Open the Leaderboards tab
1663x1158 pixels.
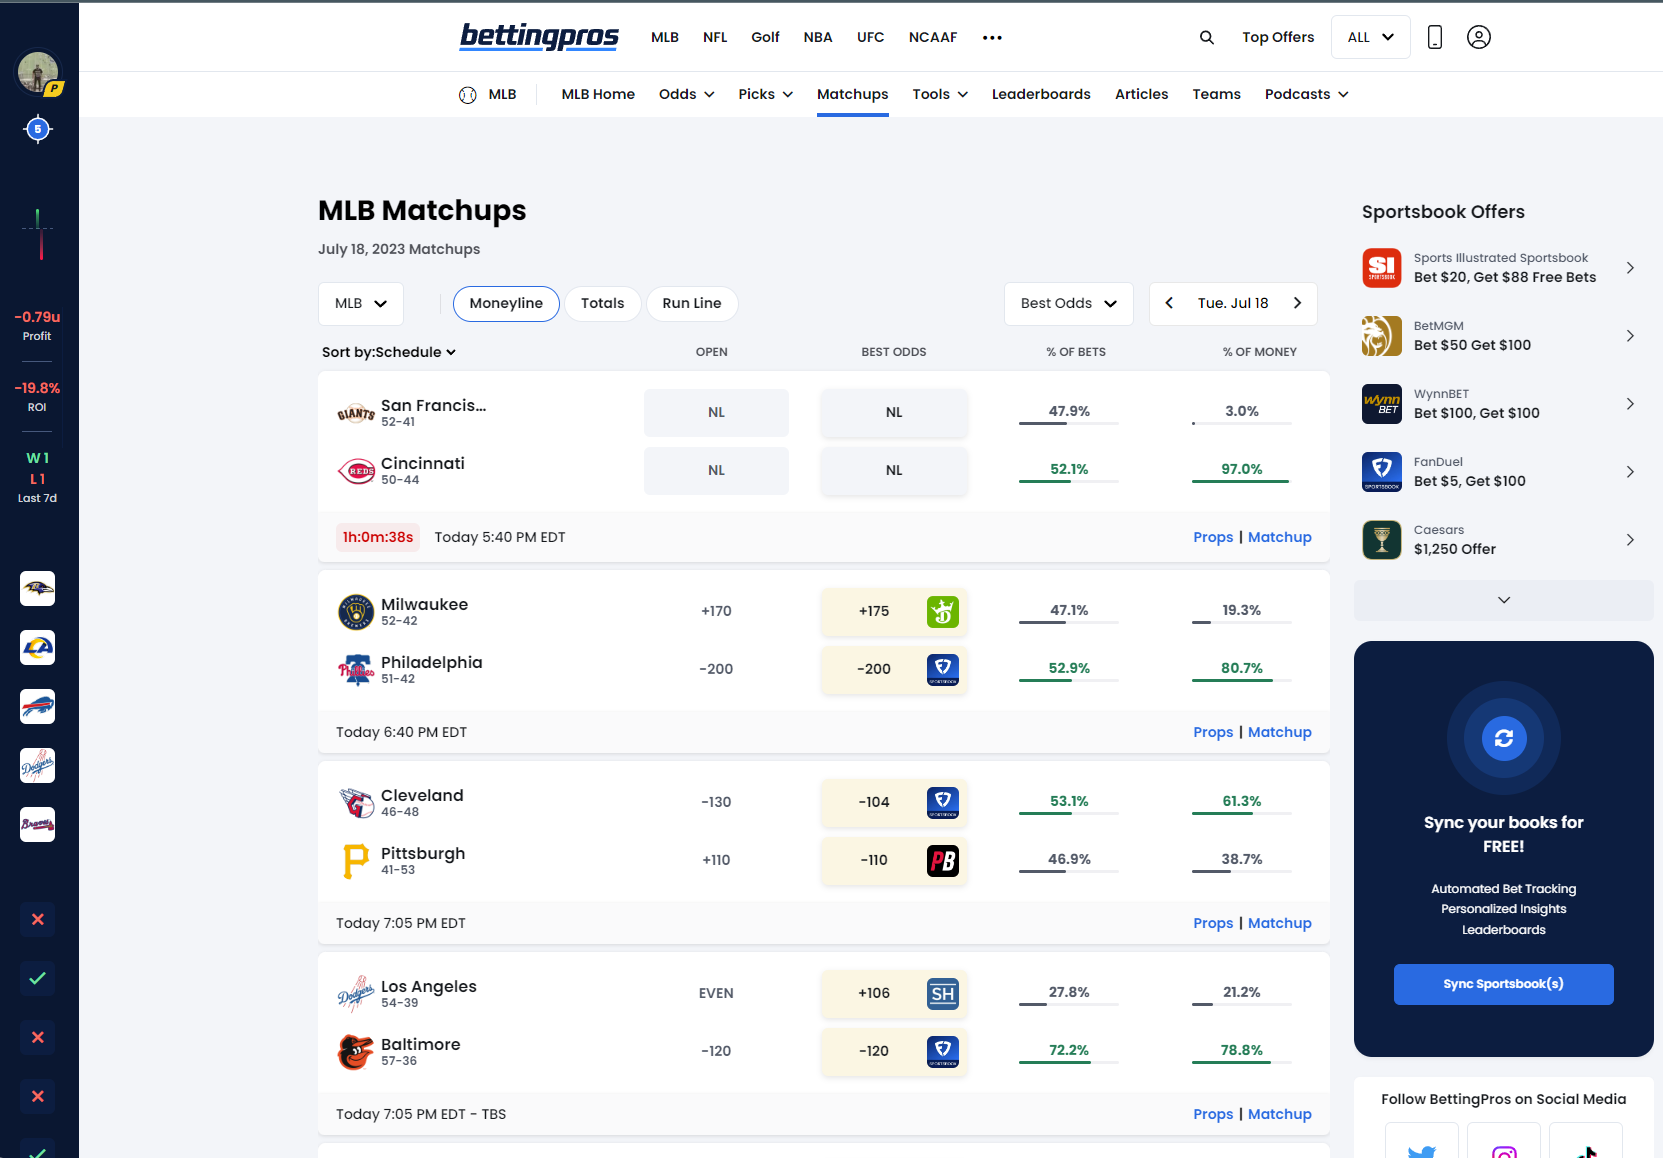pyautogui.click(x=1041, y=94)
